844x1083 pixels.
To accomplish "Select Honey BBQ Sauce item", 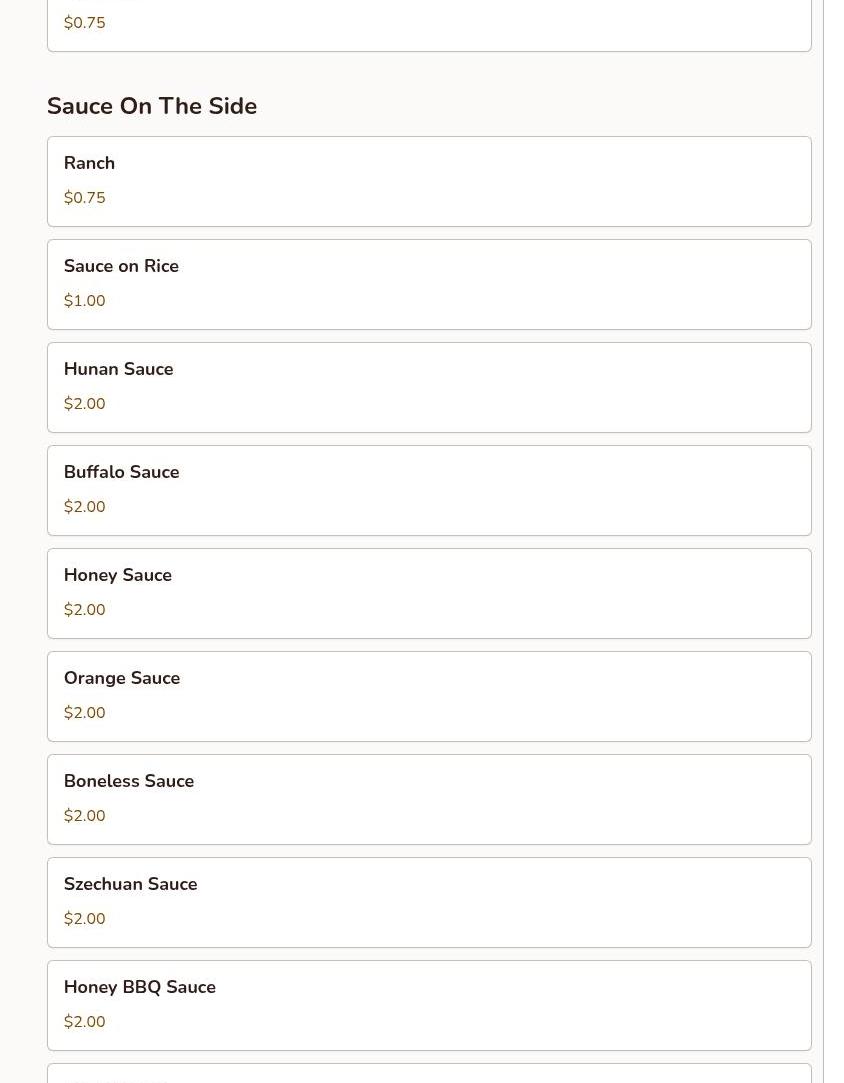I will coord(428,1005).
